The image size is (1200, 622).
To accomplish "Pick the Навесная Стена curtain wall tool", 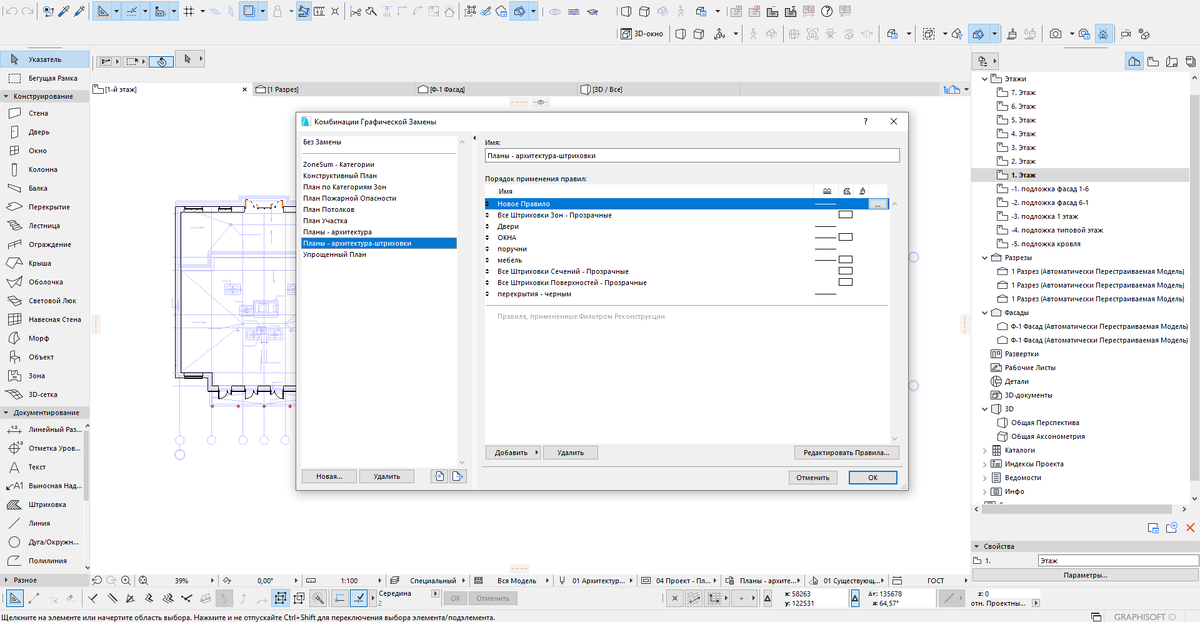I will (x=44, y=319).
